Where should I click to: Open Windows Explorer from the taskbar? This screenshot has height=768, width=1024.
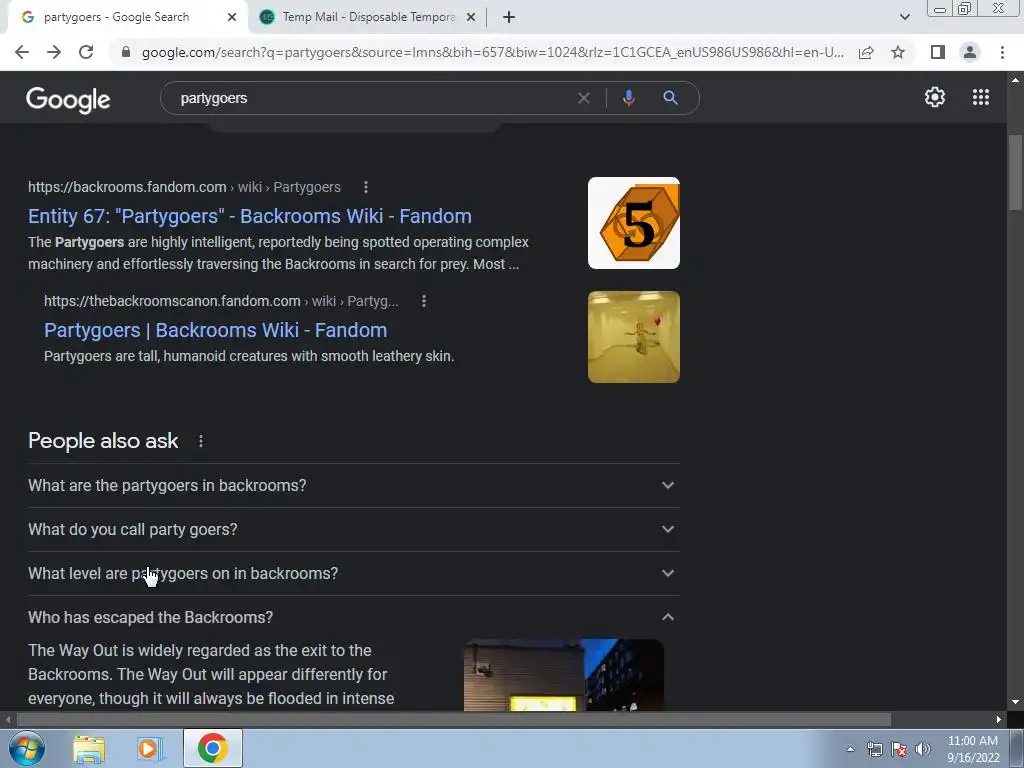[89, 748]
